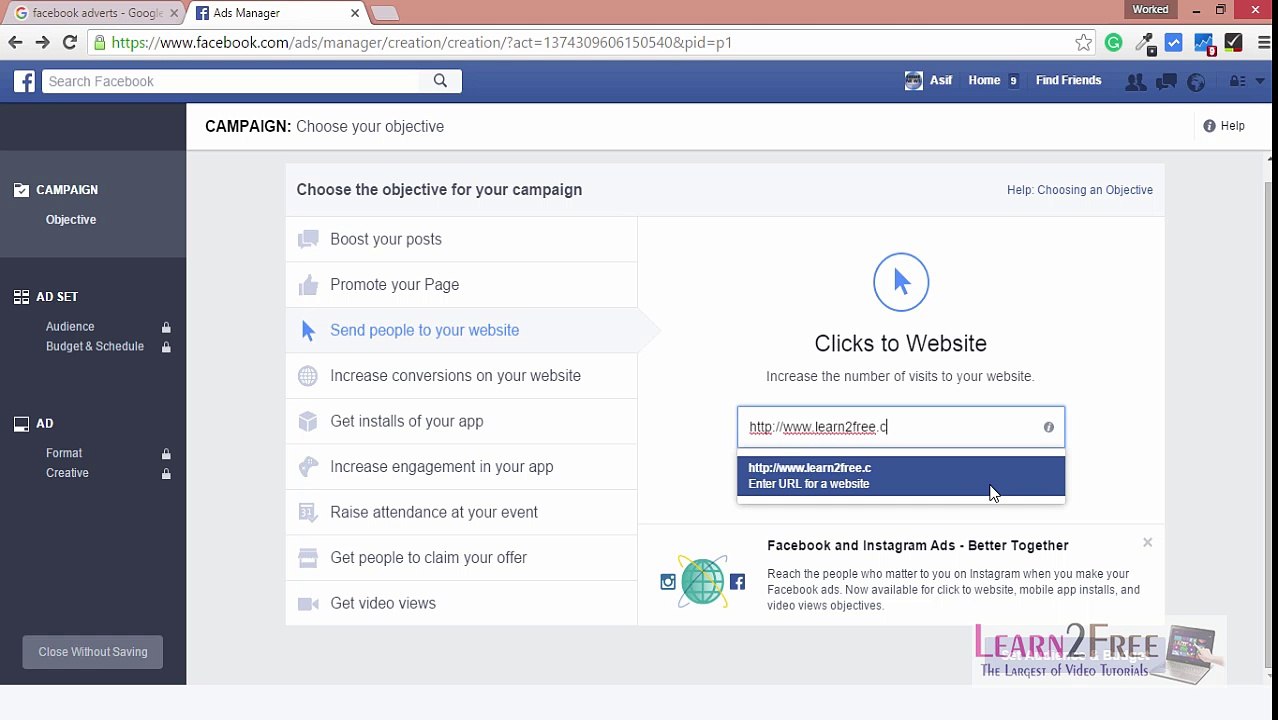Click the Worked profile button in titlebar
1278x720 pixels.
click(1150, 10)
